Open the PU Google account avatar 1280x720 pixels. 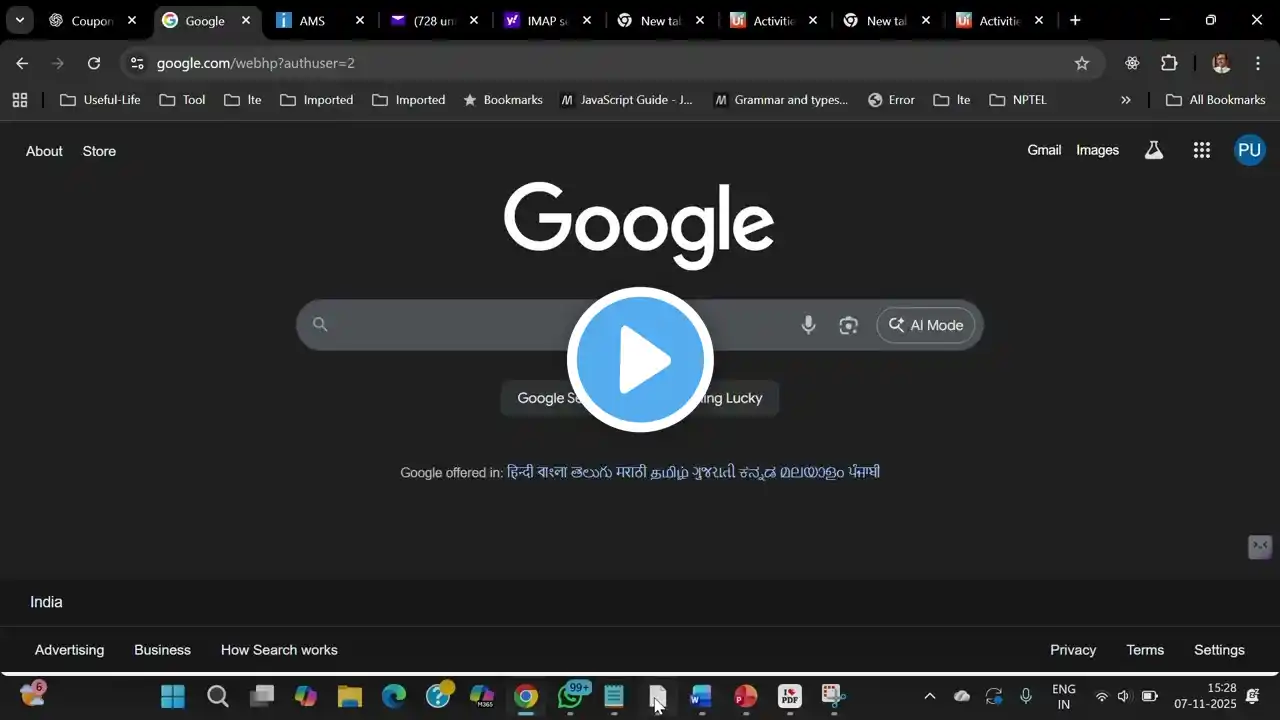1249,150
